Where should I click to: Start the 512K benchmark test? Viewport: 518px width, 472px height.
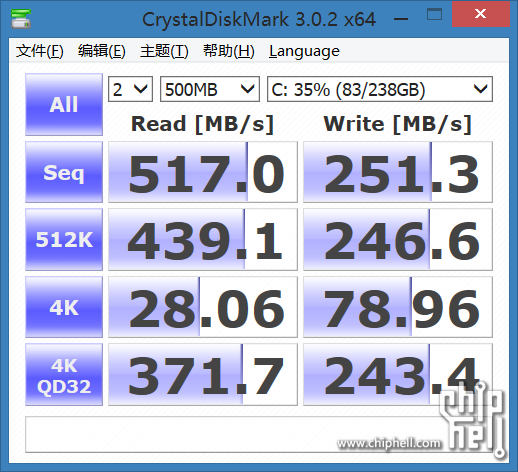coord(64,239)
